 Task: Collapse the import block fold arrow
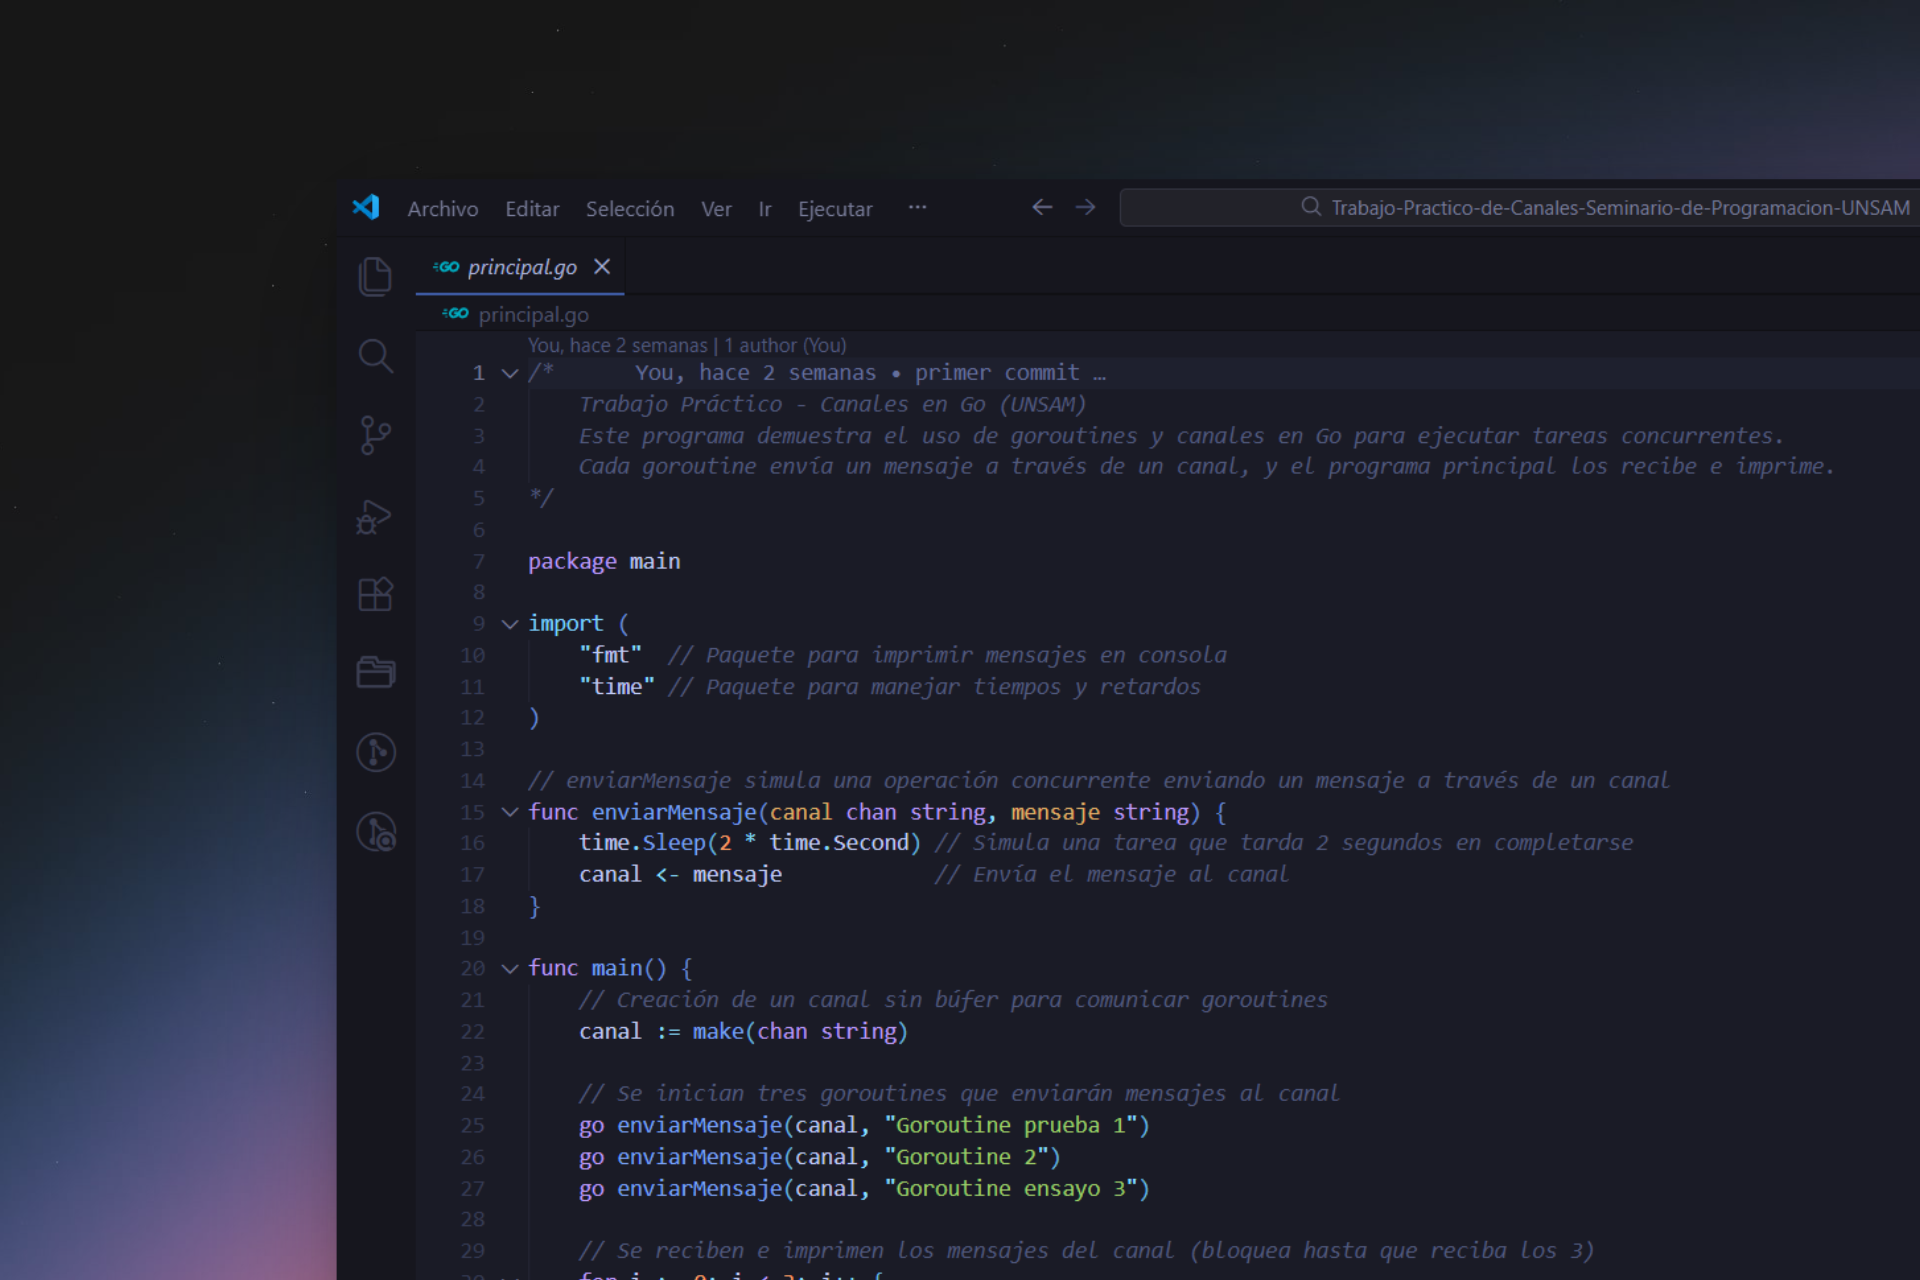510,624
